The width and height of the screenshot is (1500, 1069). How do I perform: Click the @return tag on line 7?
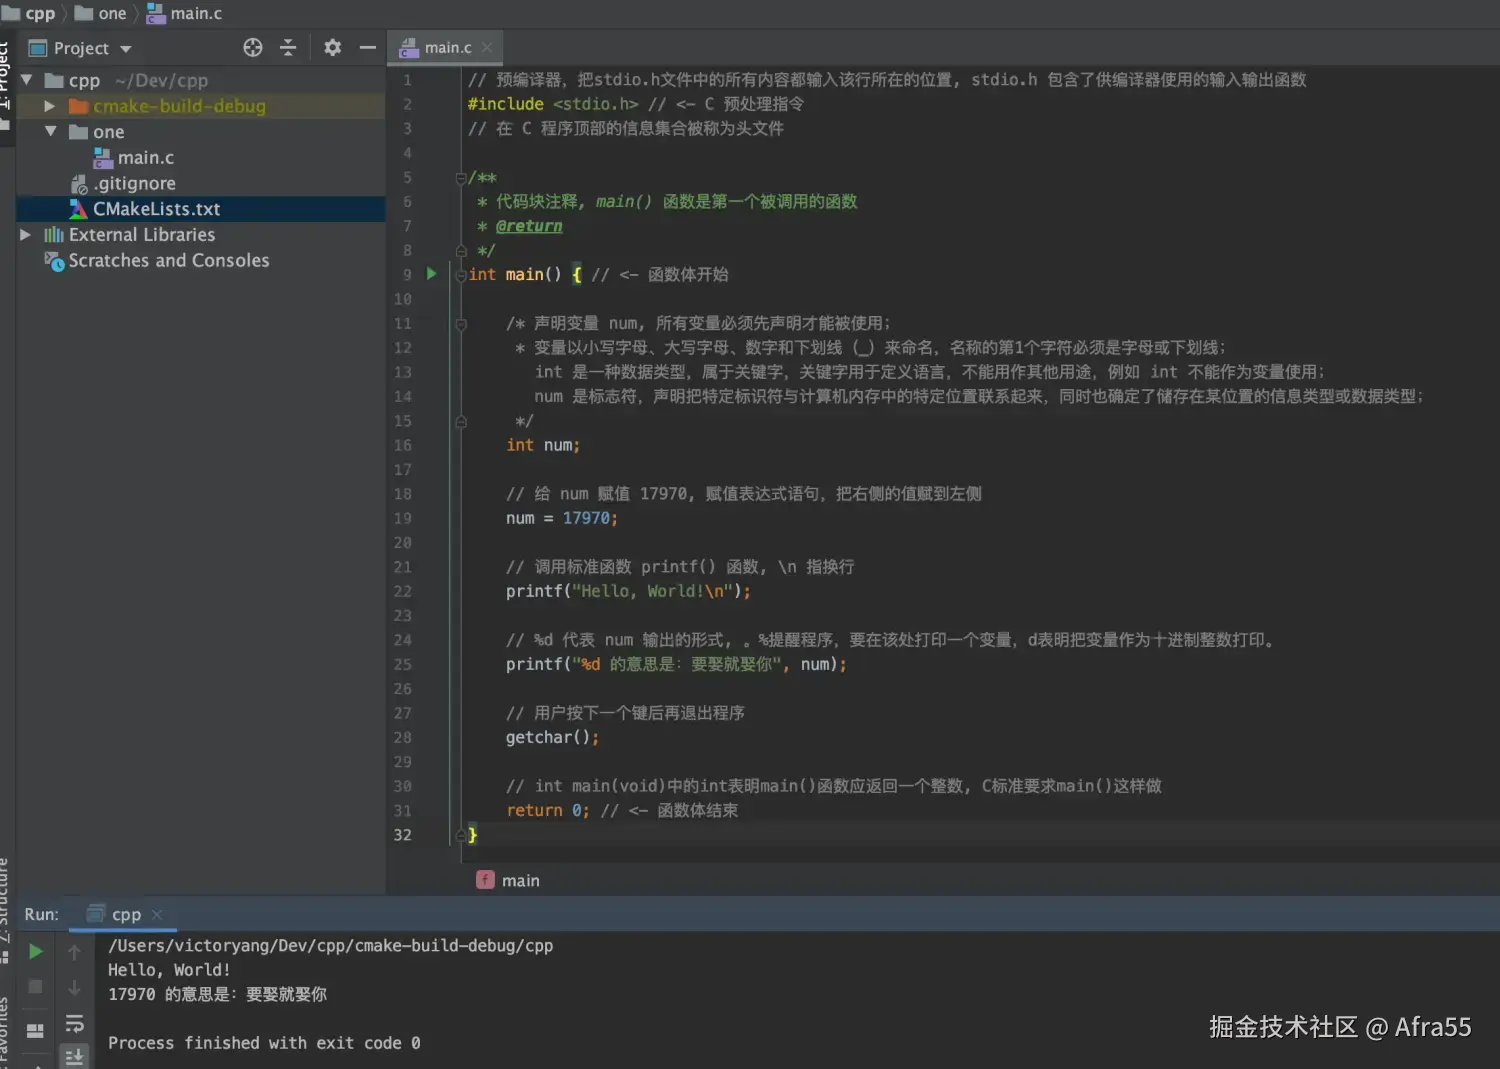pos(529,226)
